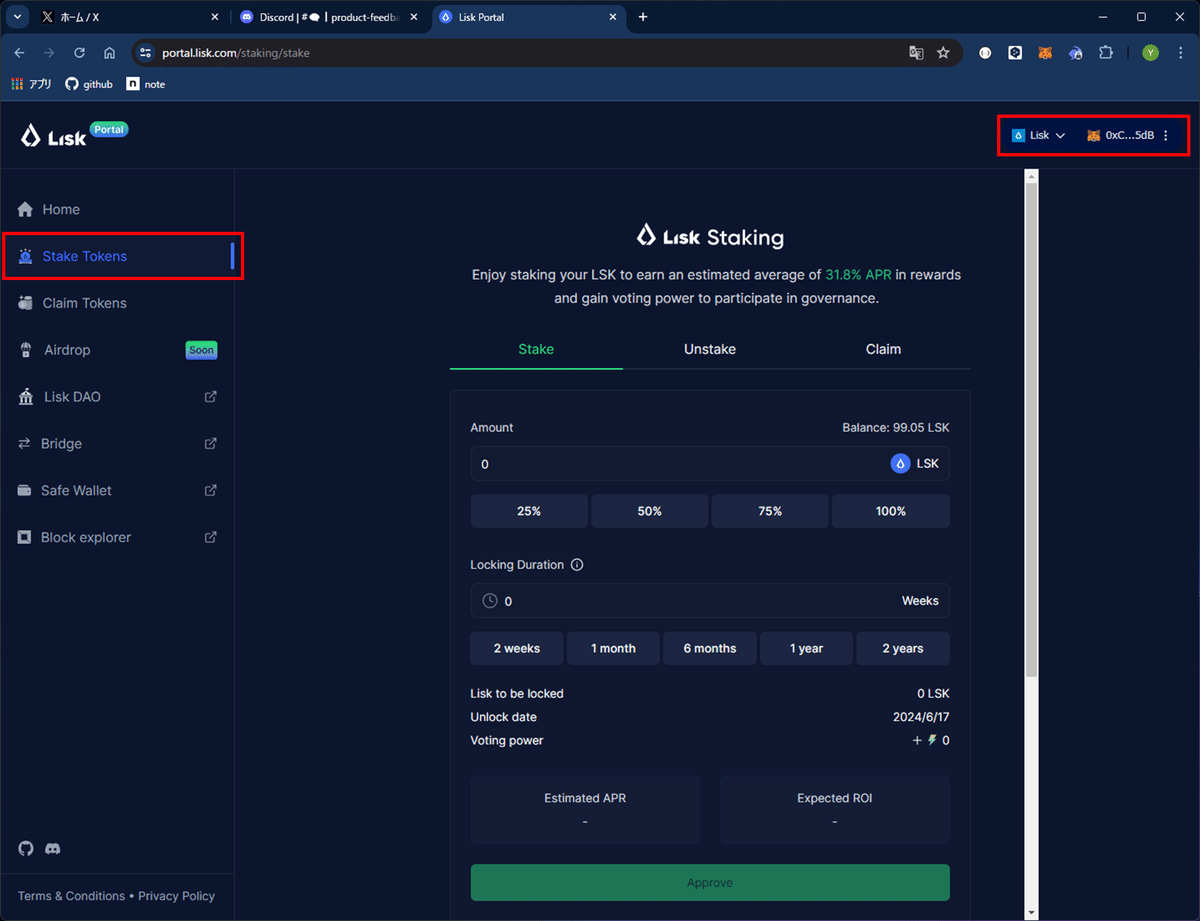Open wallet options three-dot menu

click(x=1166, y=135)
